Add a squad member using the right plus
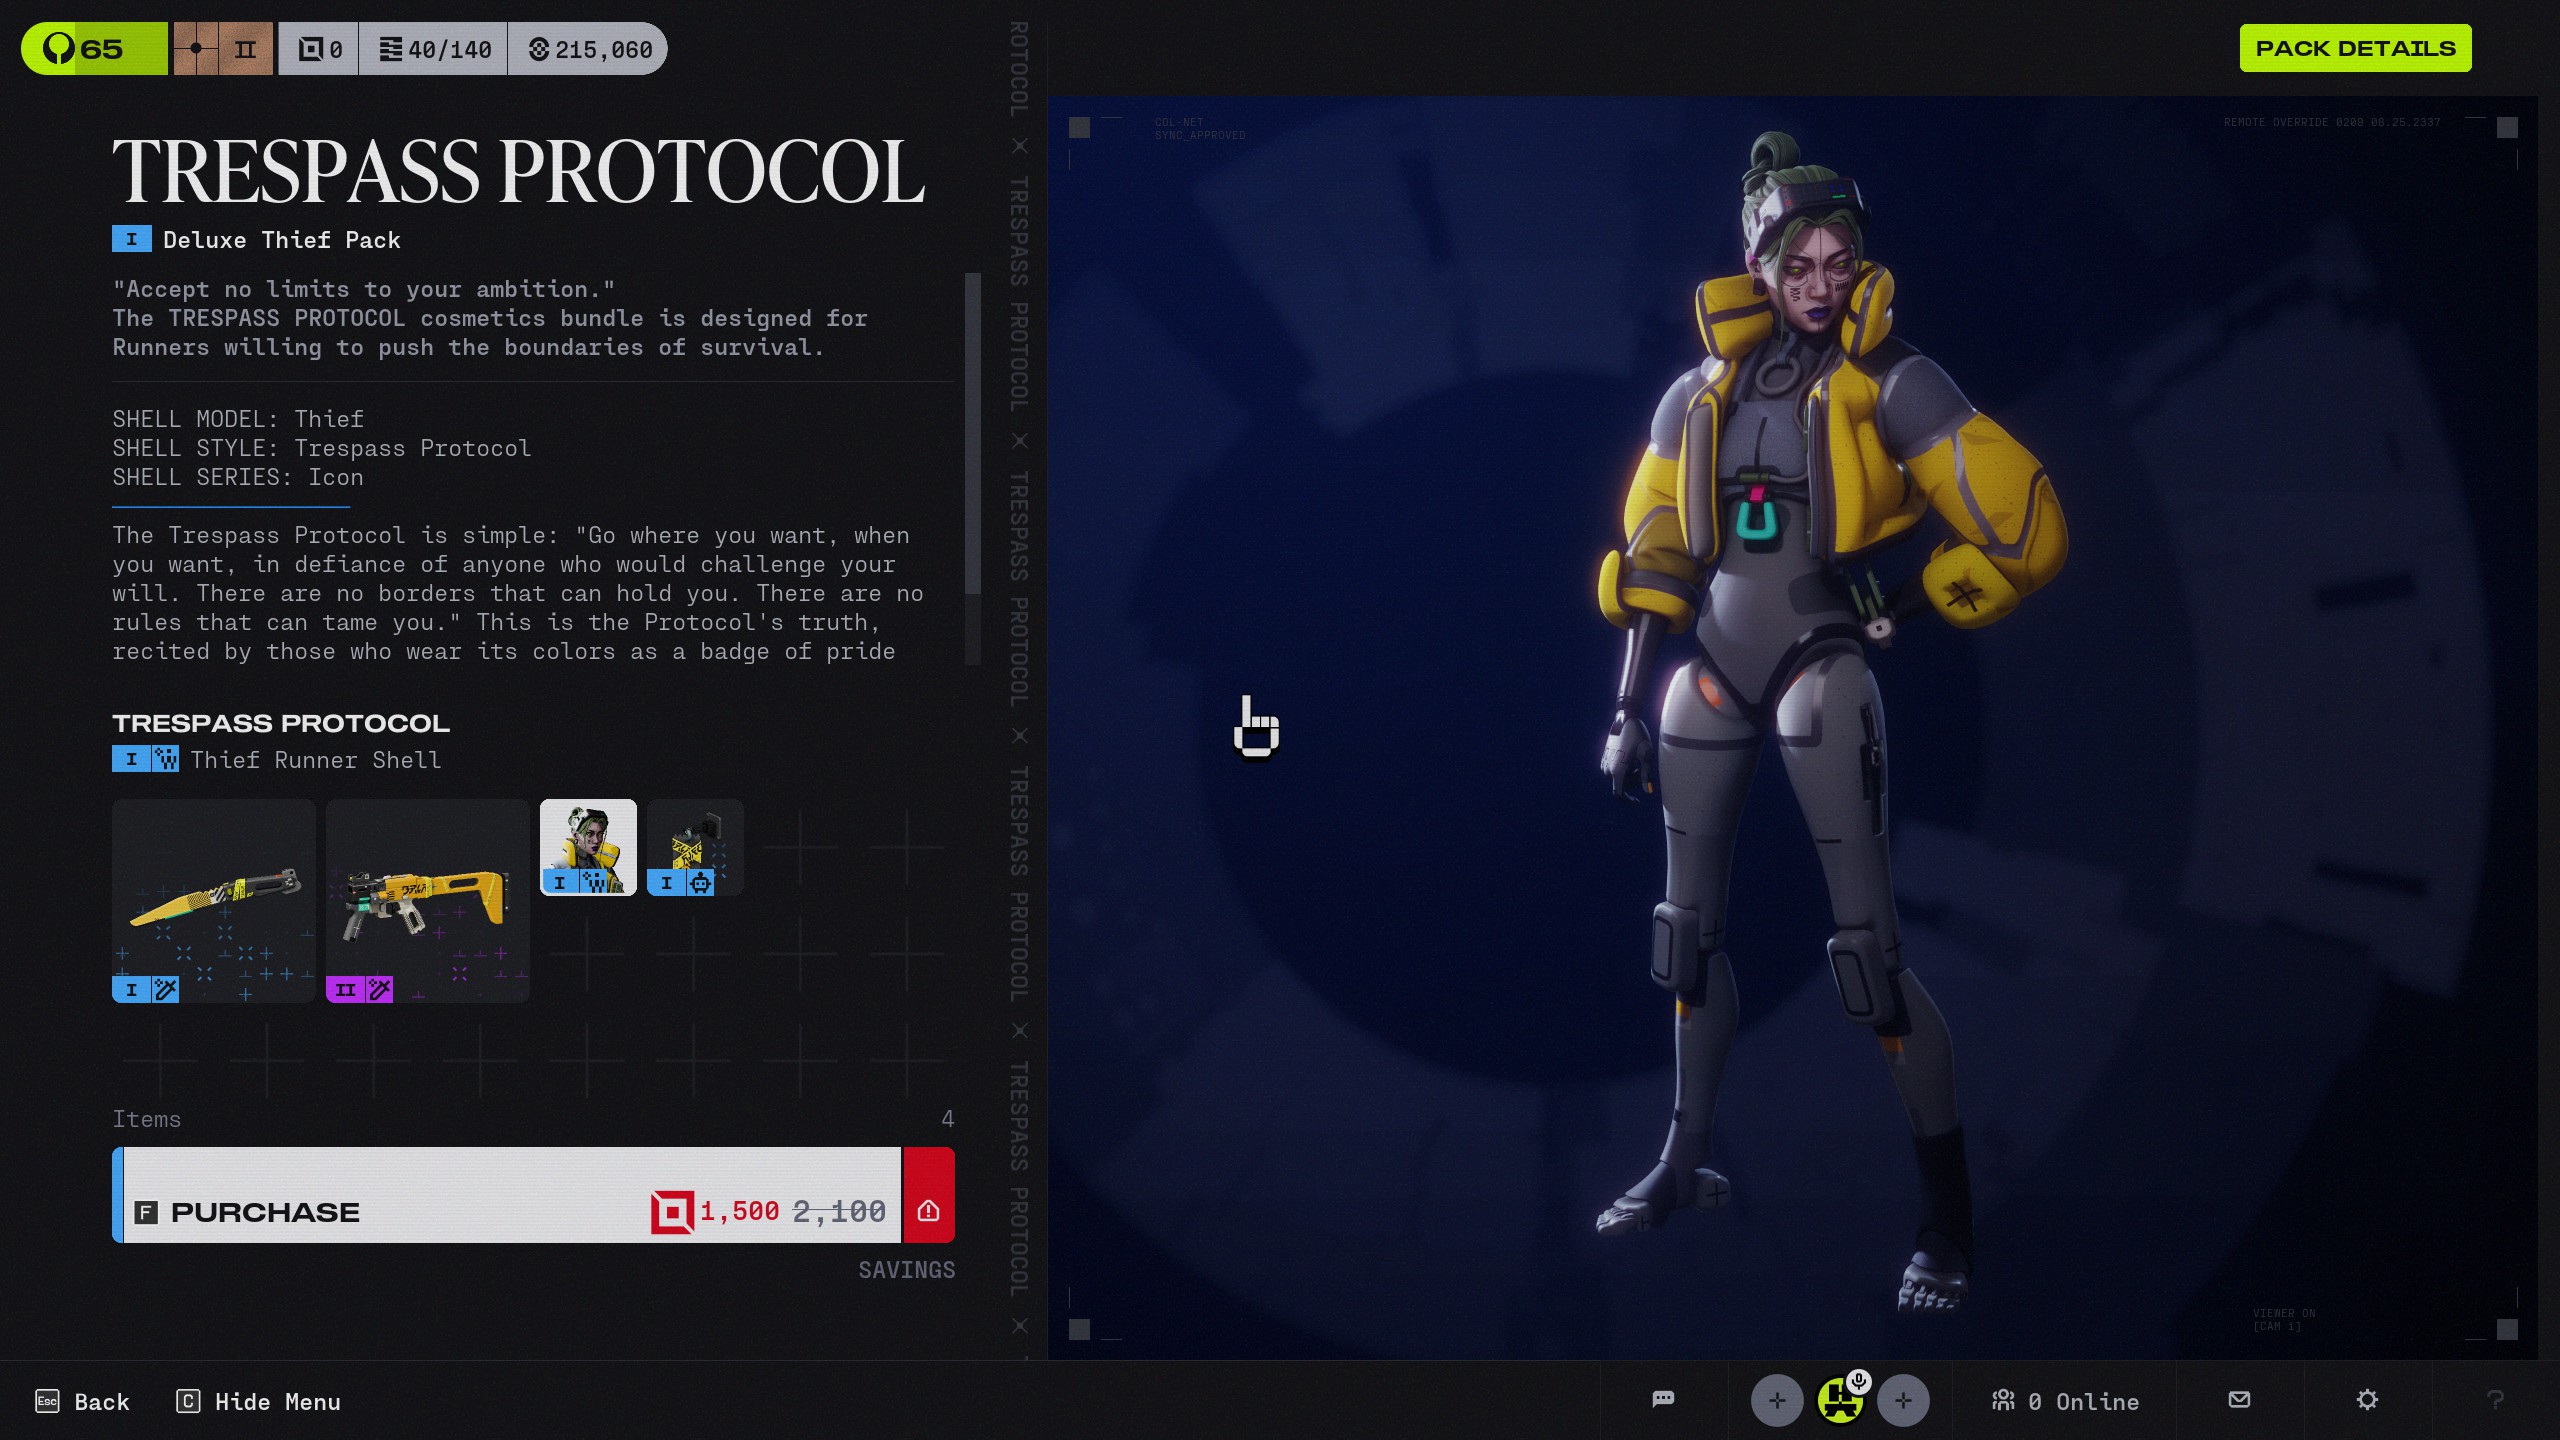 [x=1903, y=1400]
